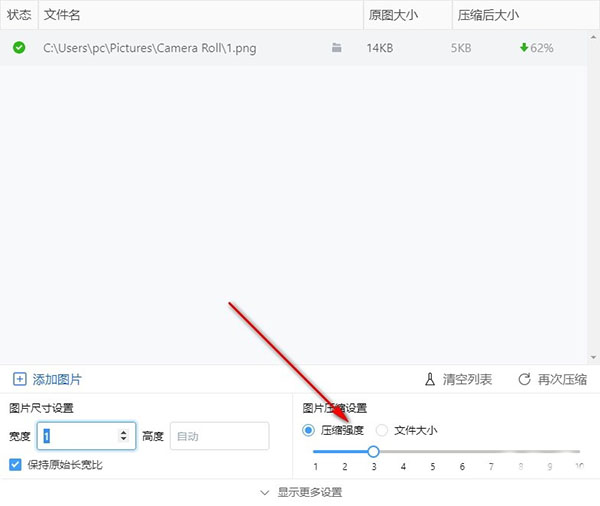Decrease 宽度 with the down spinner arrow
This screenshot has width=600, height=506.
click(x=124, y=440)
